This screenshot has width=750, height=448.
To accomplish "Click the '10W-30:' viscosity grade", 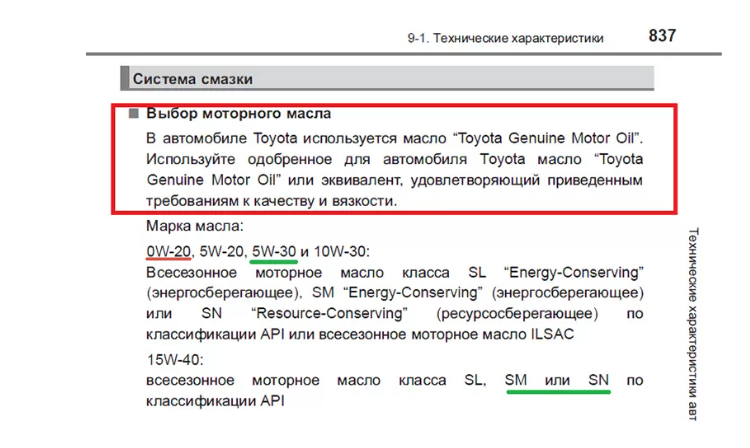I will coord(342,251).
